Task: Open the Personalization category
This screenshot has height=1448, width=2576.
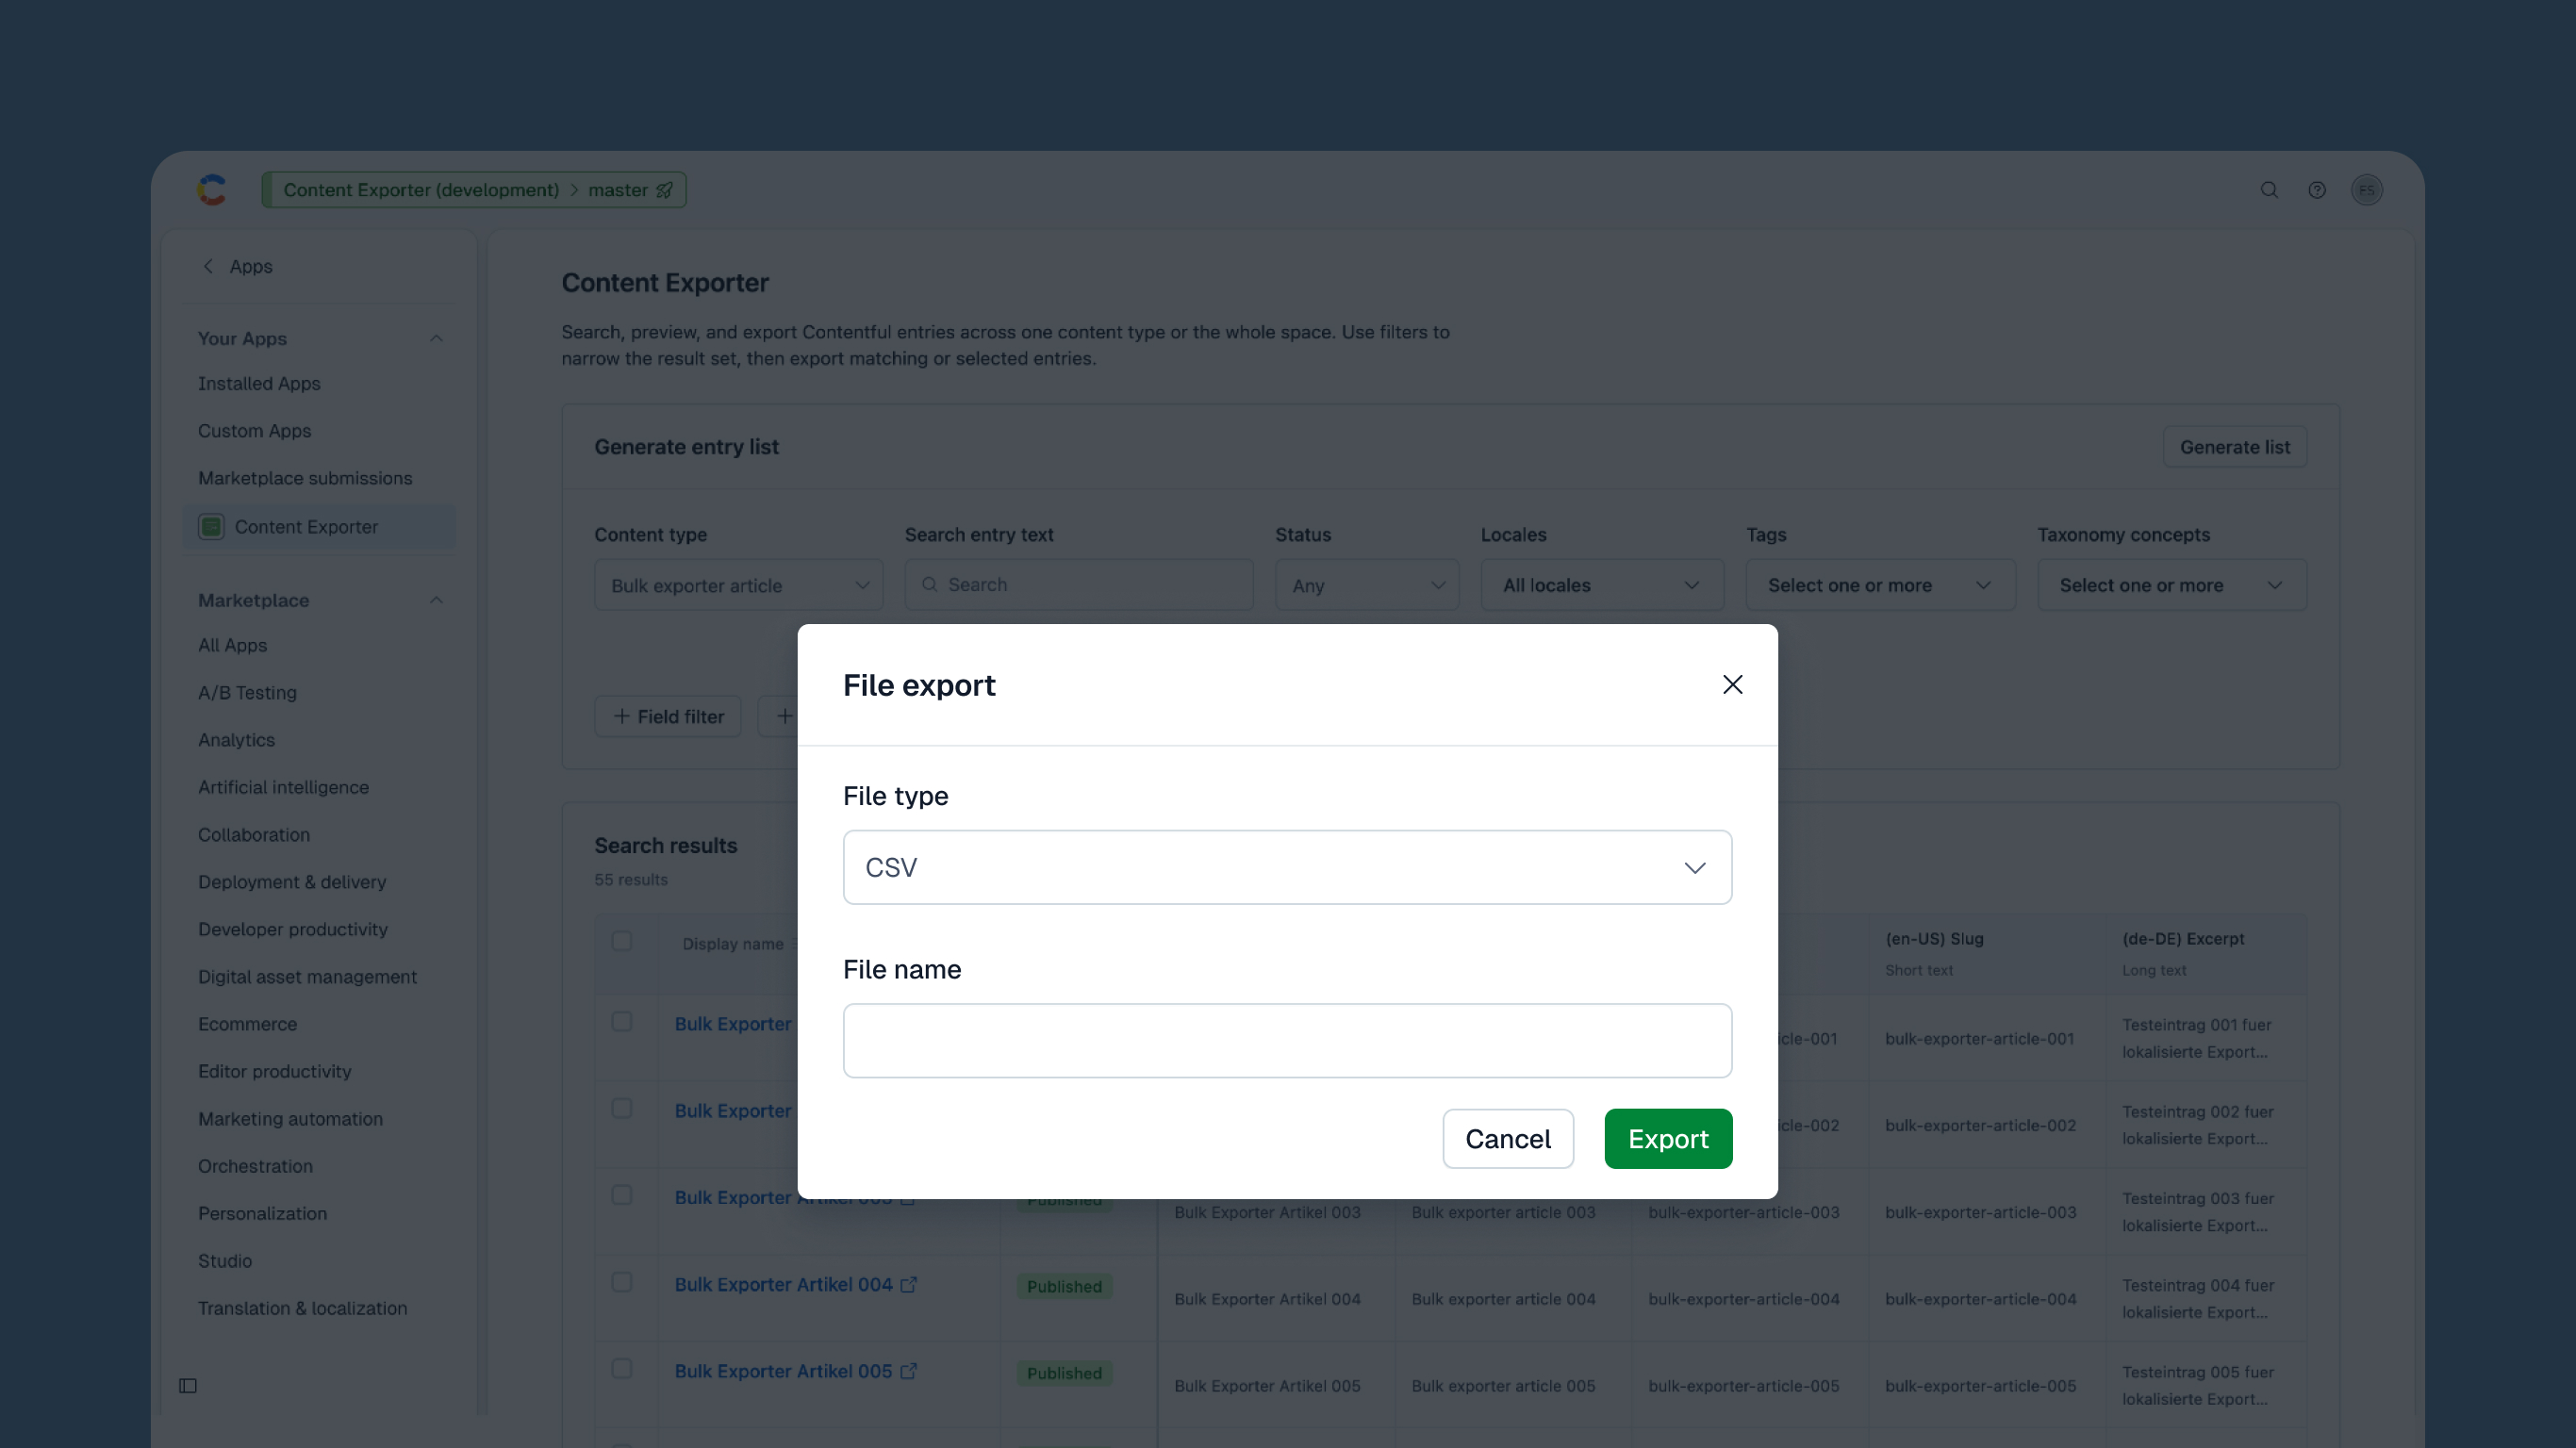Action: [262, 1213]
